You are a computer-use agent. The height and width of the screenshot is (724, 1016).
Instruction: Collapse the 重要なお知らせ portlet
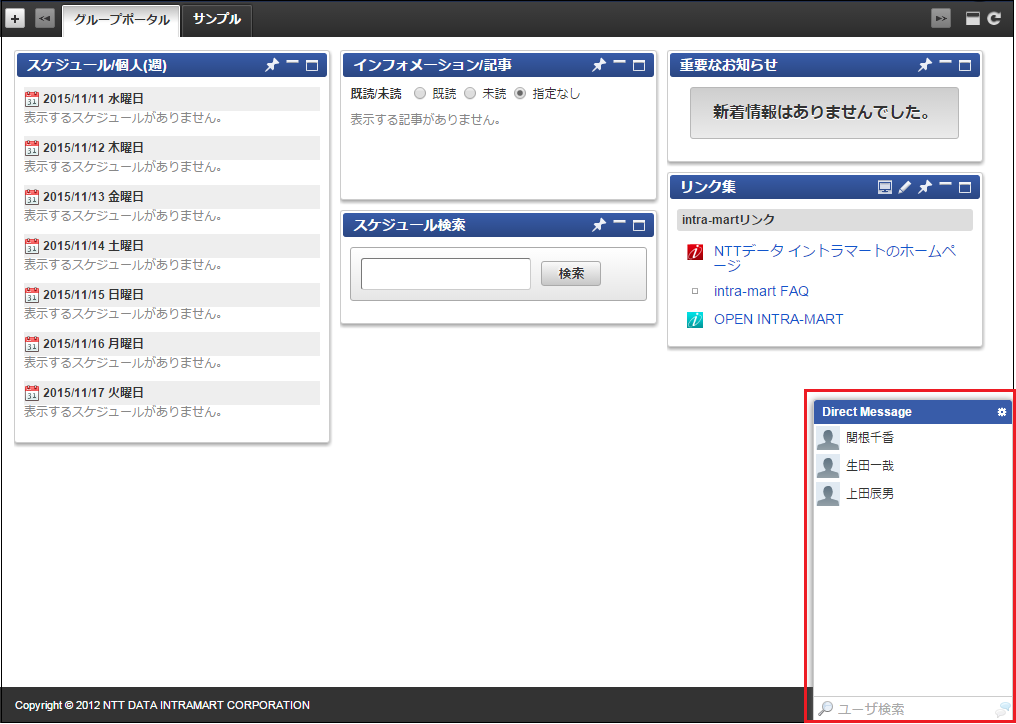click(x=946, y=62)
